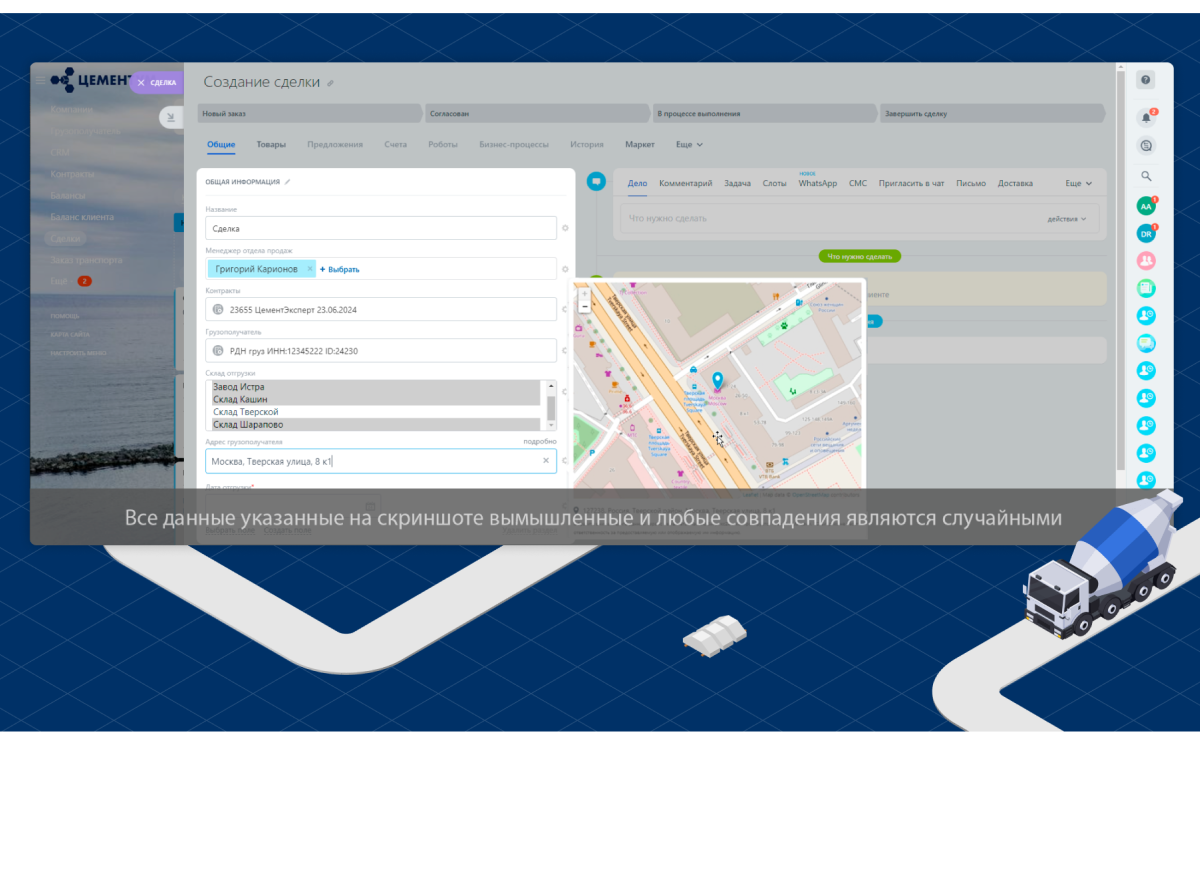Open the help question mark icon

1146,80
